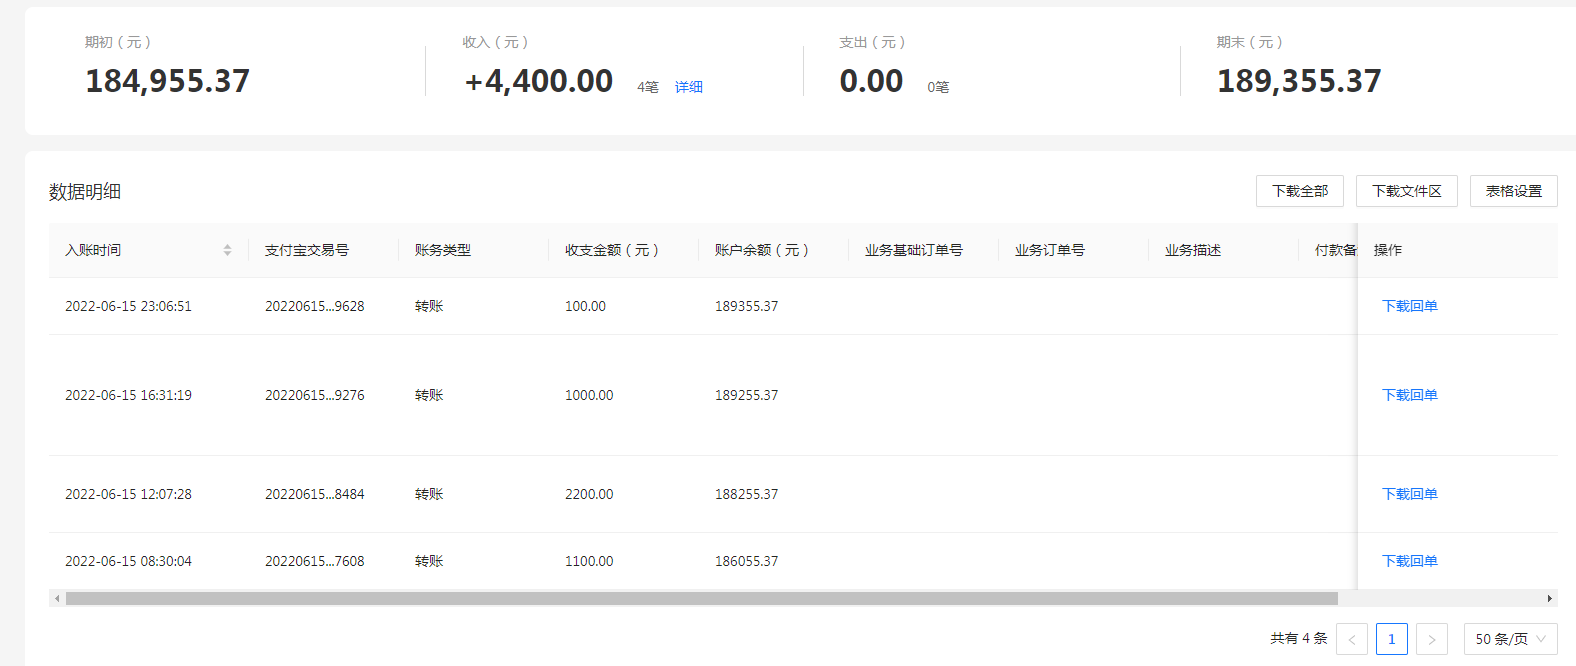Click the horizontal table scrollbar thumb
This screenshot has height=666, width=1576.
pyautogui.click(x=702, y=598)
